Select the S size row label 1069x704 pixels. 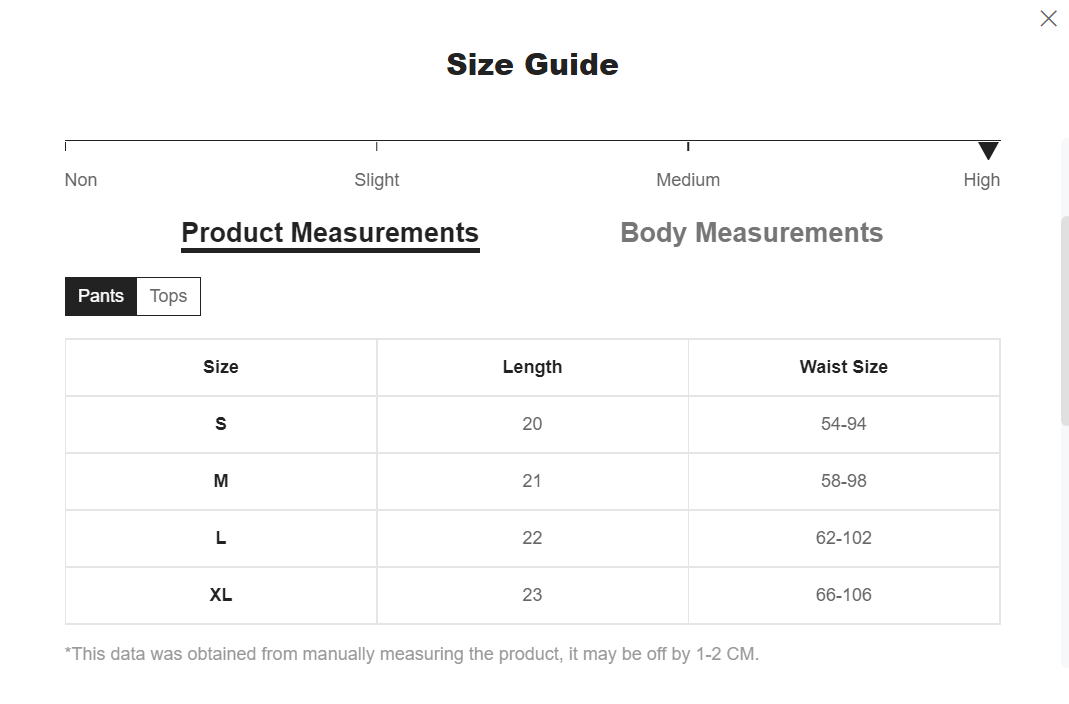[x=221, y=424]
